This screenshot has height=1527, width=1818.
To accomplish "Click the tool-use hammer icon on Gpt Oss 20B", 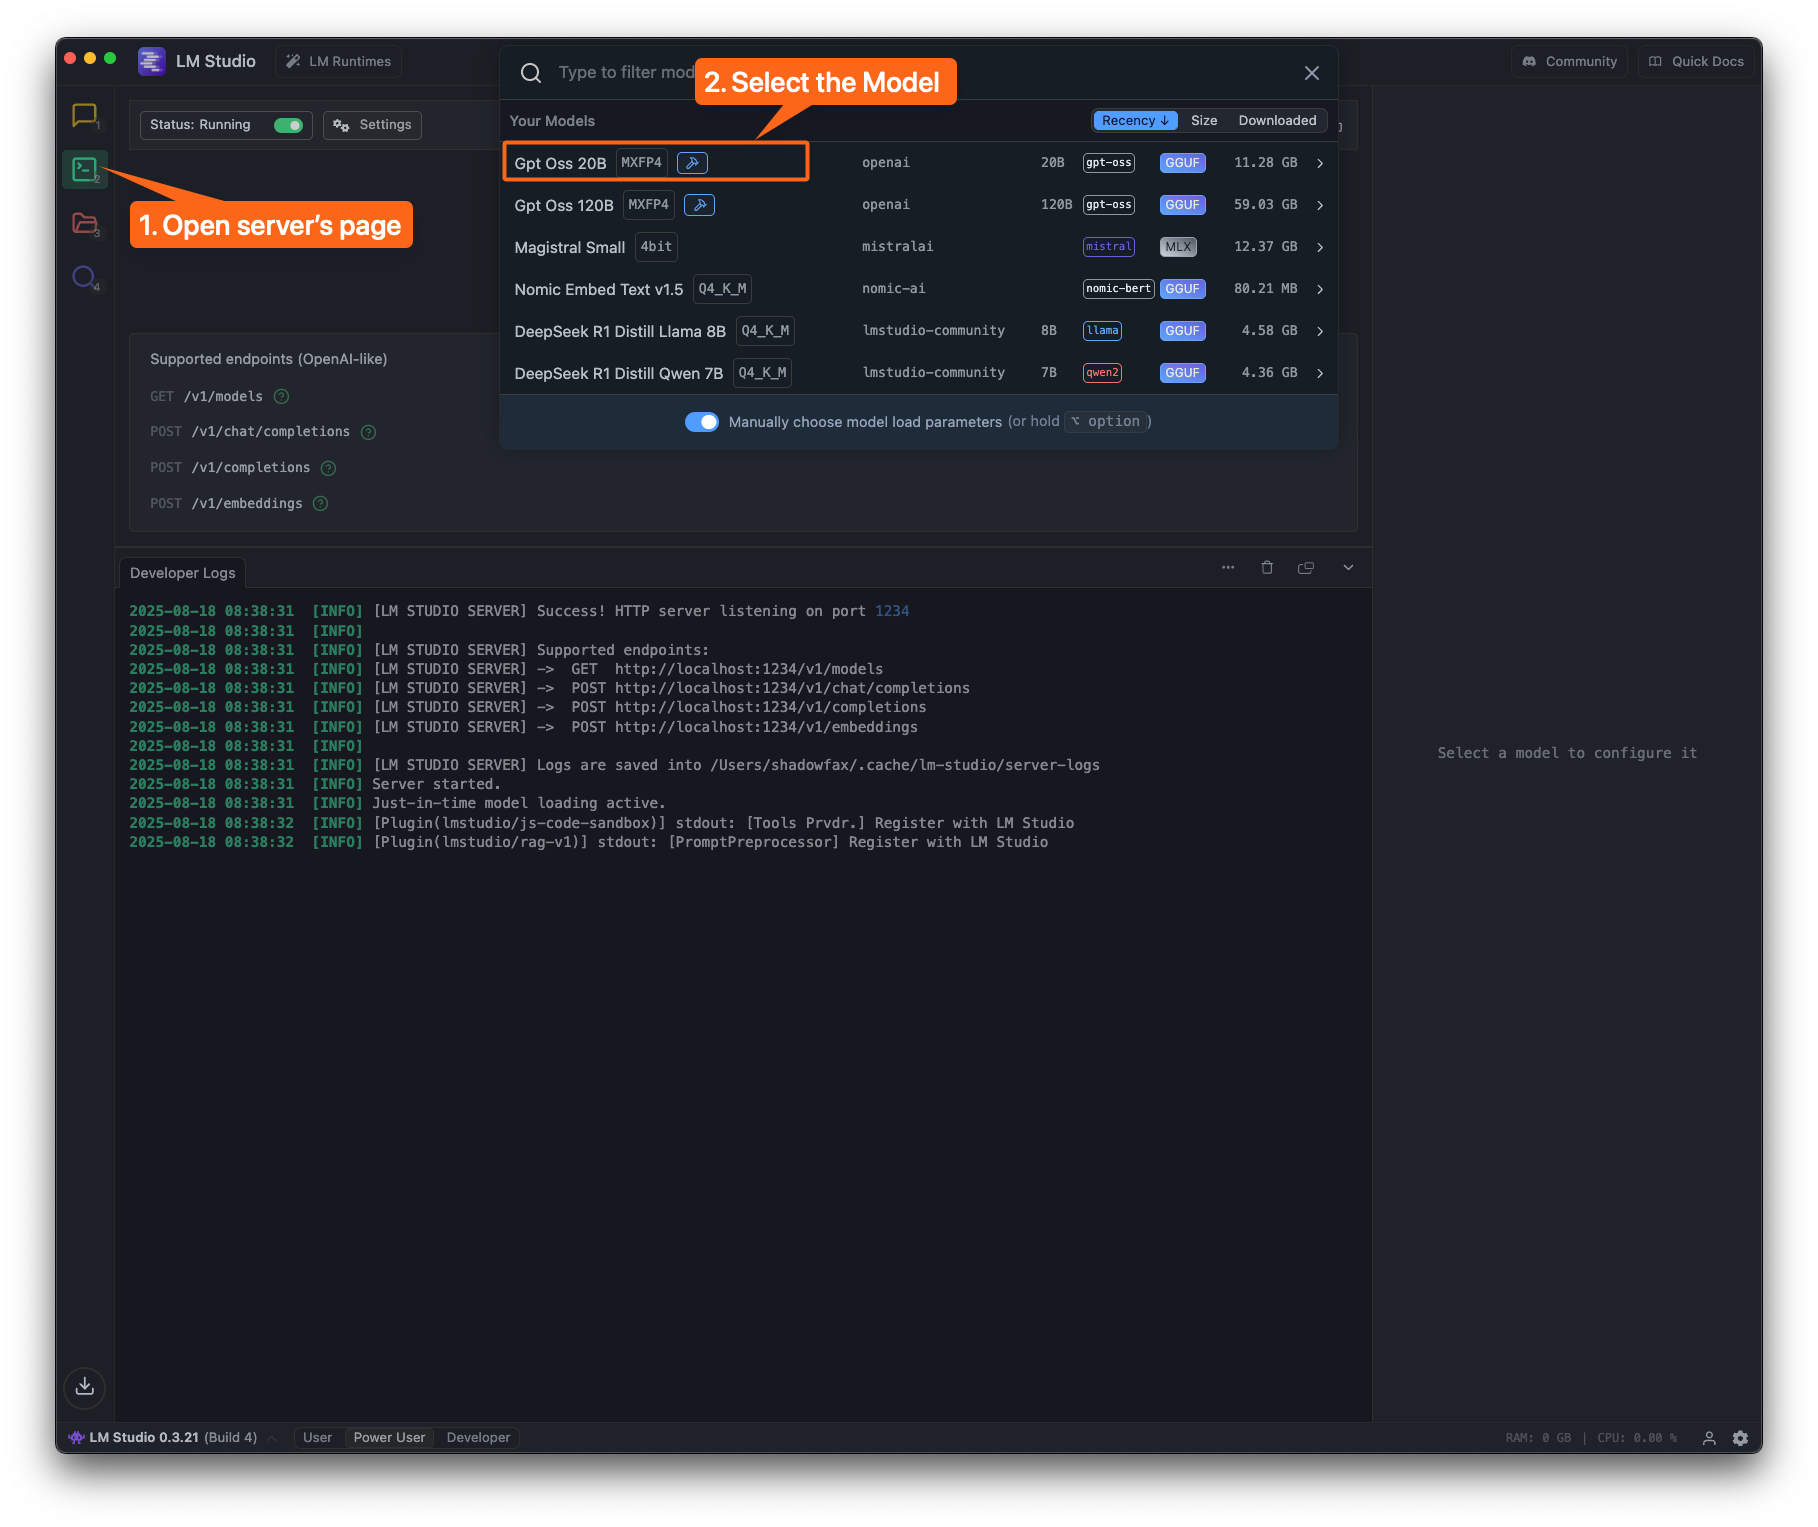I will (692, 163).
